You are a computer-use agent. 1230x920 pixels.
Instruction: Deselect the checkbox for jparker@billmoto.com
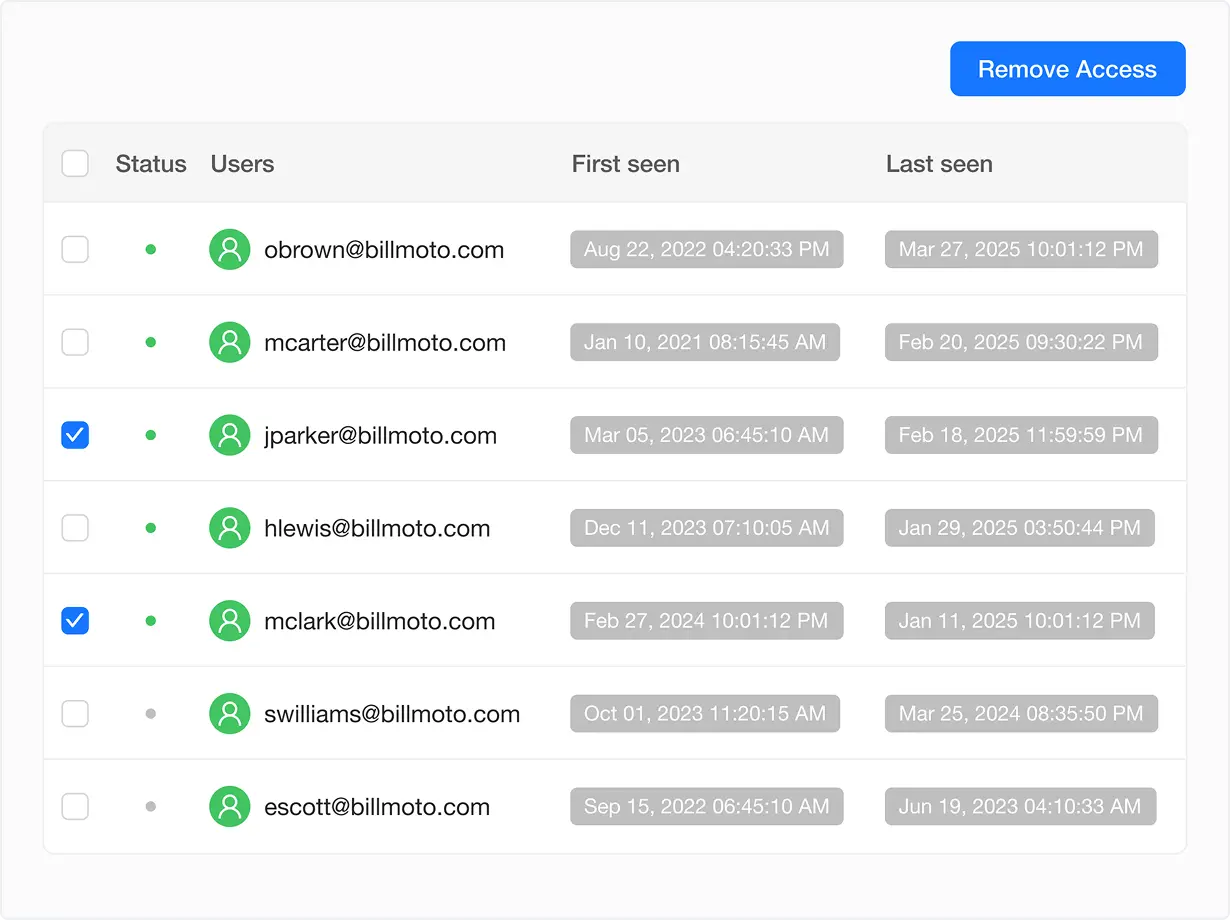click(x=75, y=435)
